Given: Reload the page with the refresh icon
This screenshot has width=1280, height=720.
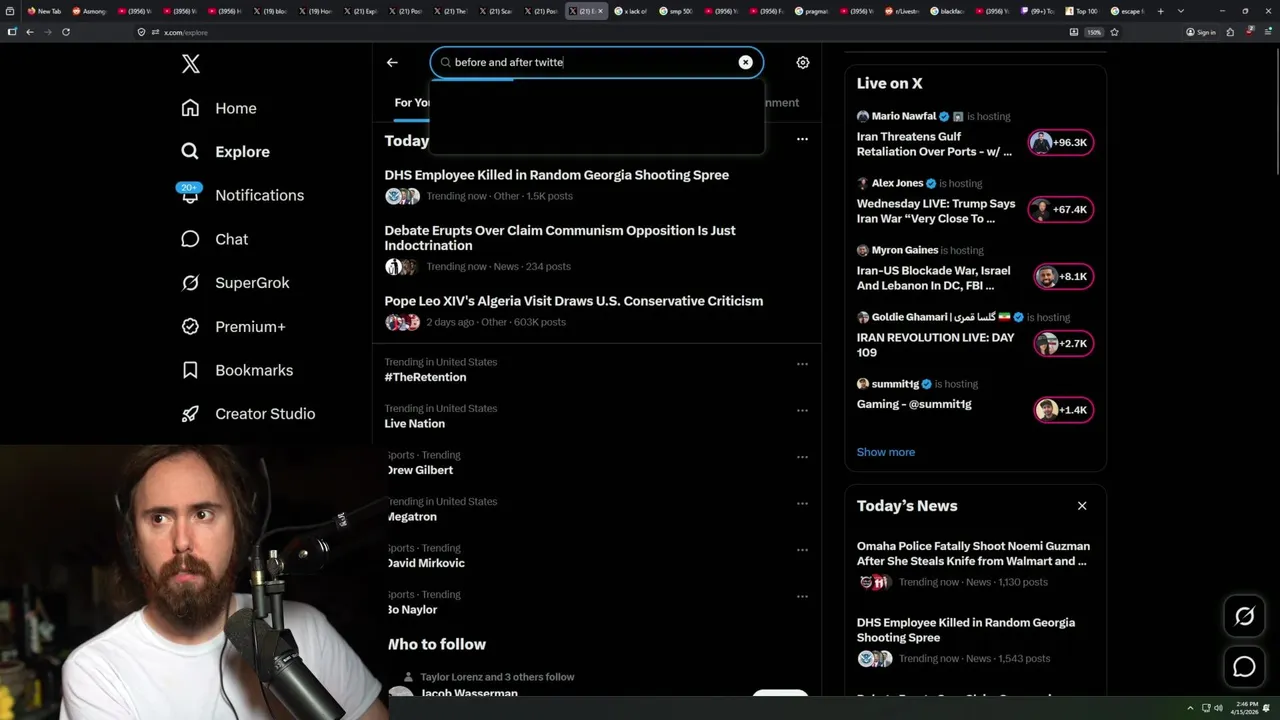Looking at the screenshot, I should [x=66, y=32].
